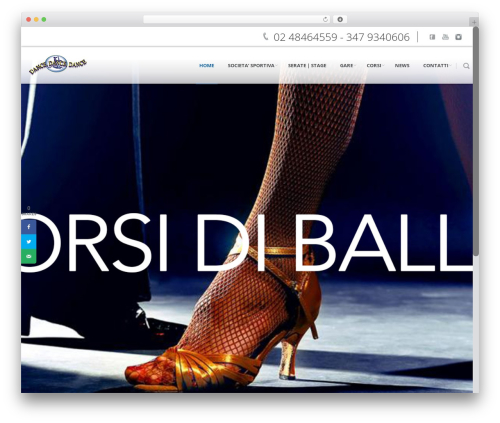Go to the HOME menu item

click(x=207, y=66)
